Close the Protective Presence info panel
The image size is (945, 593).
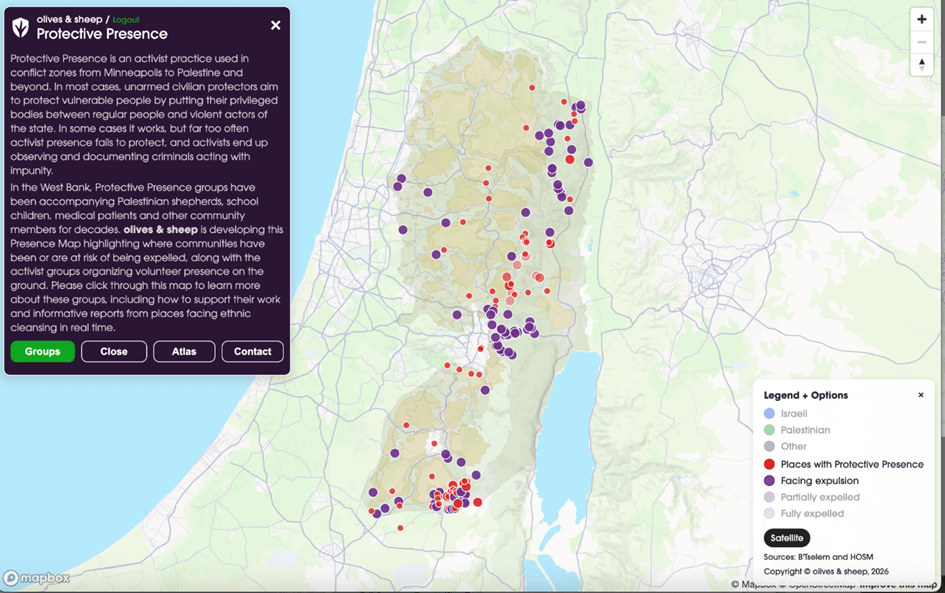276,25
